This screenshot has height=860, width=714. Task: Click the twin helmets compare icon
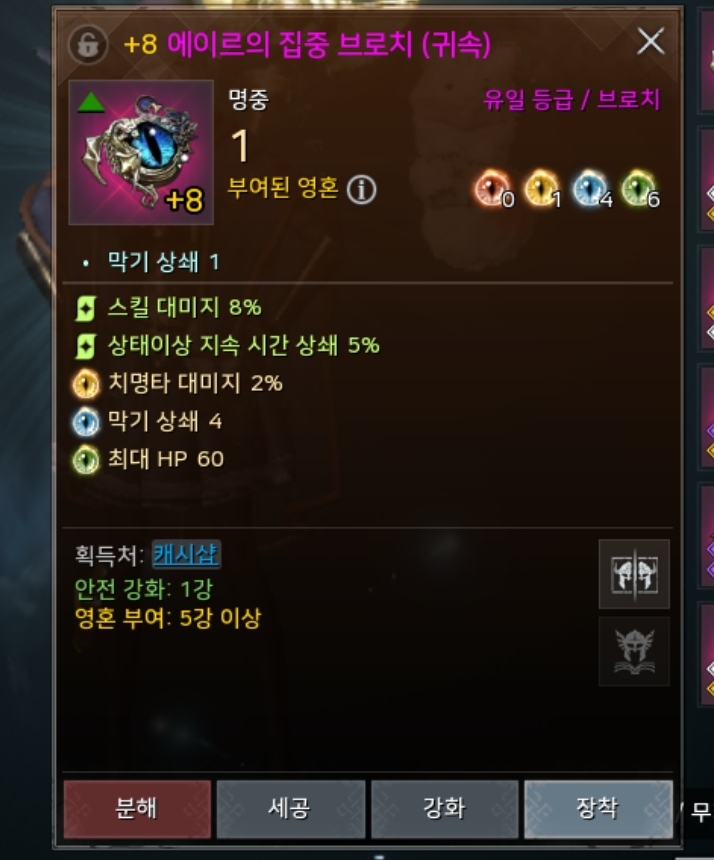coord(634,574)
